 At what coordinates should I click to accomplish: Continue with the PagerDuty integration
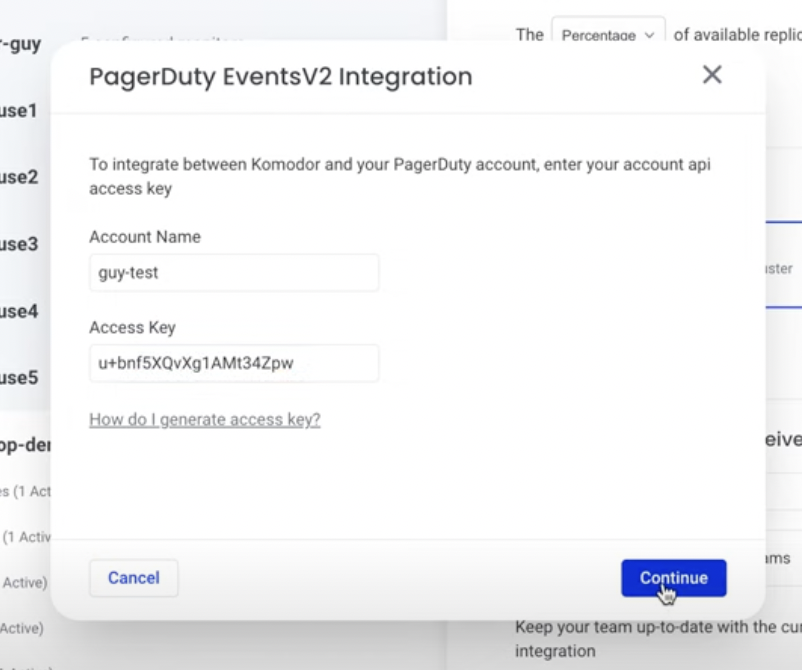point(674,578)
